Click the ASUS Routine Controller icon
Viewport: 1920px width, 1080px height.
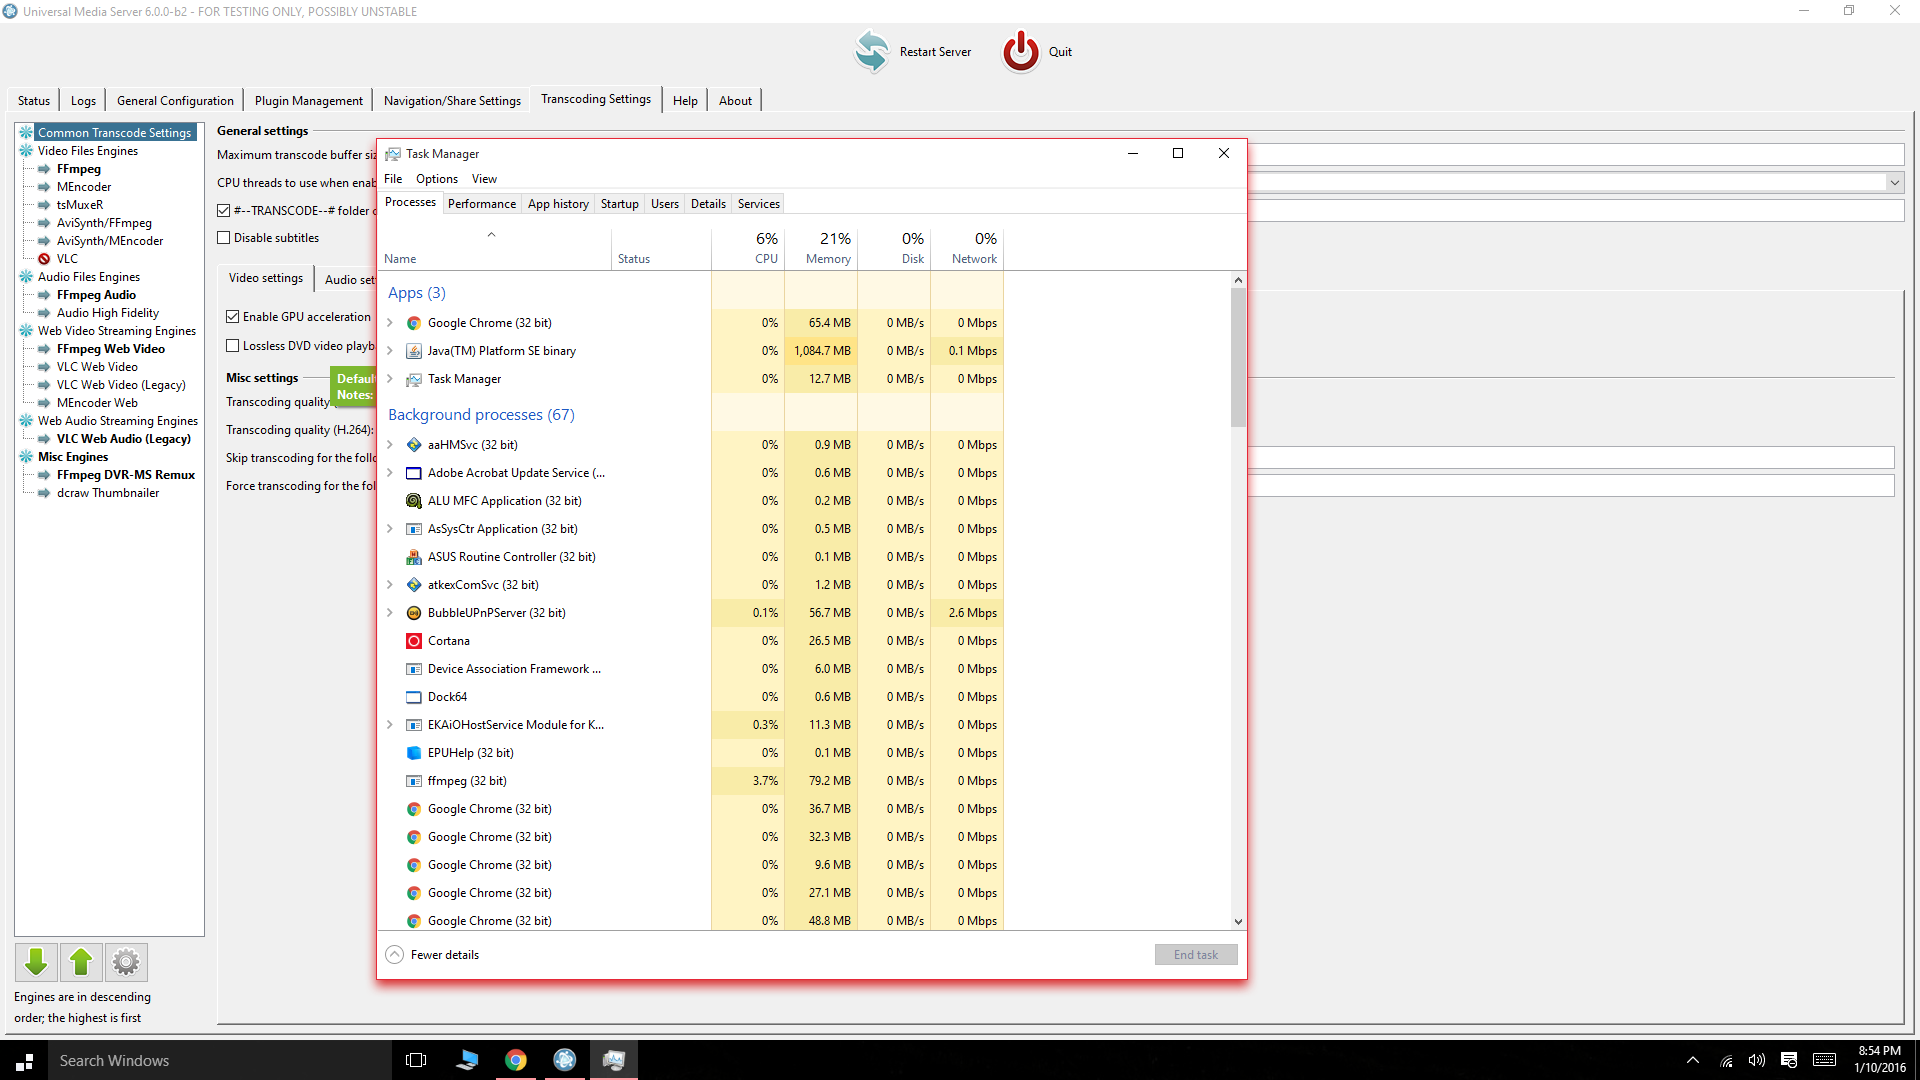coord(414,557)
